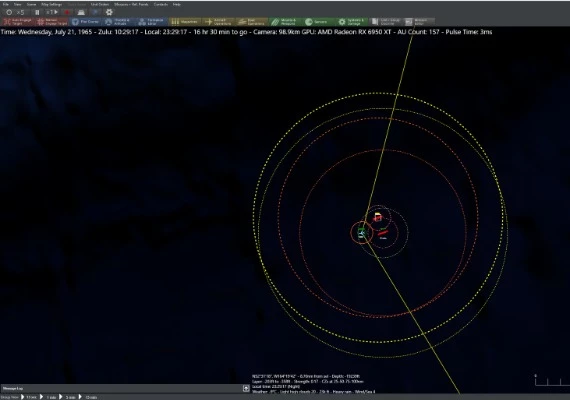570x400 pixels.
Task: Open Boat Operations
Action: pos(252,22)
